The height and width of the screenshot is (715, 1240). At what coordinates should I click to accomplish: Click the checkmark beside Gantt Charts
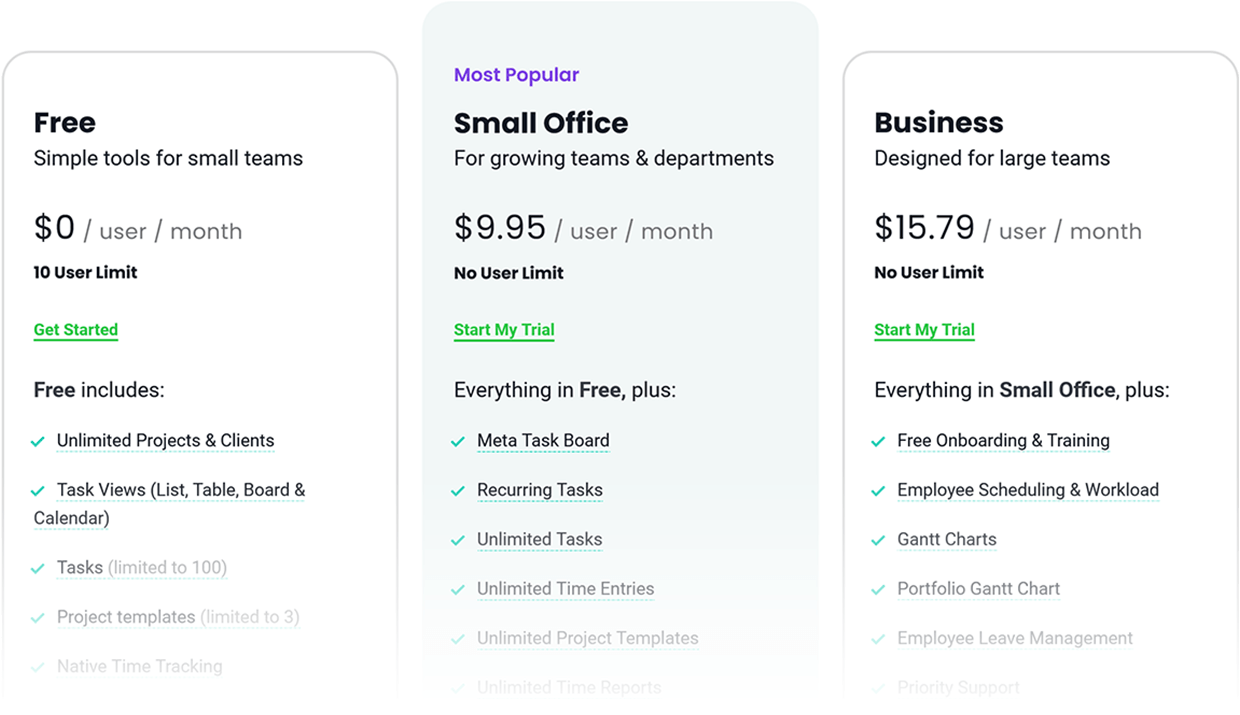tap(878, 539)
